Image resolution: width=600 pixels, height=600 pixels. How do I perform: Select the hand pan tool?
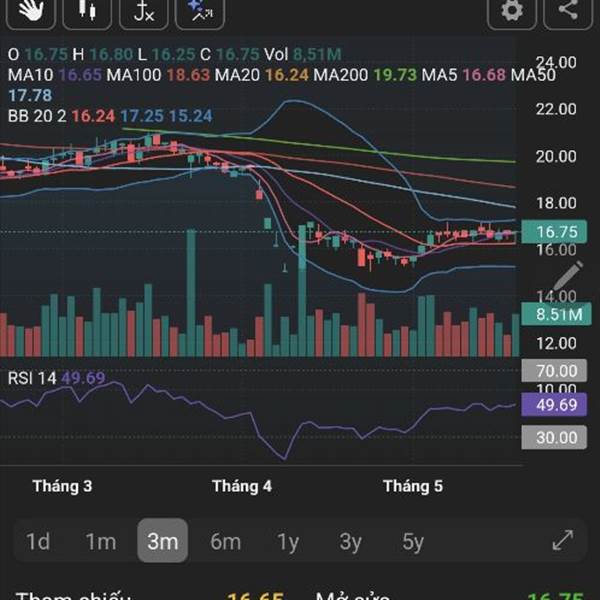pos(31,11)
